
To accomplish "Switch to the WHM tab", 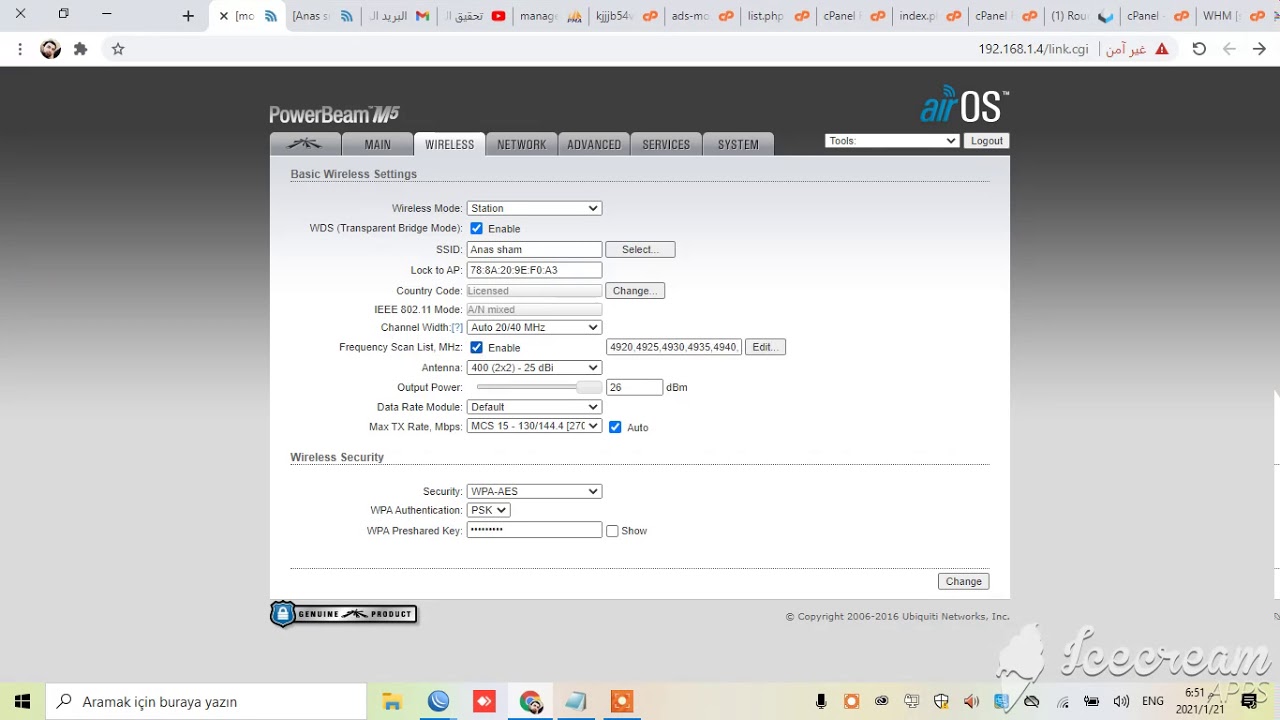I will (1232, 16).
